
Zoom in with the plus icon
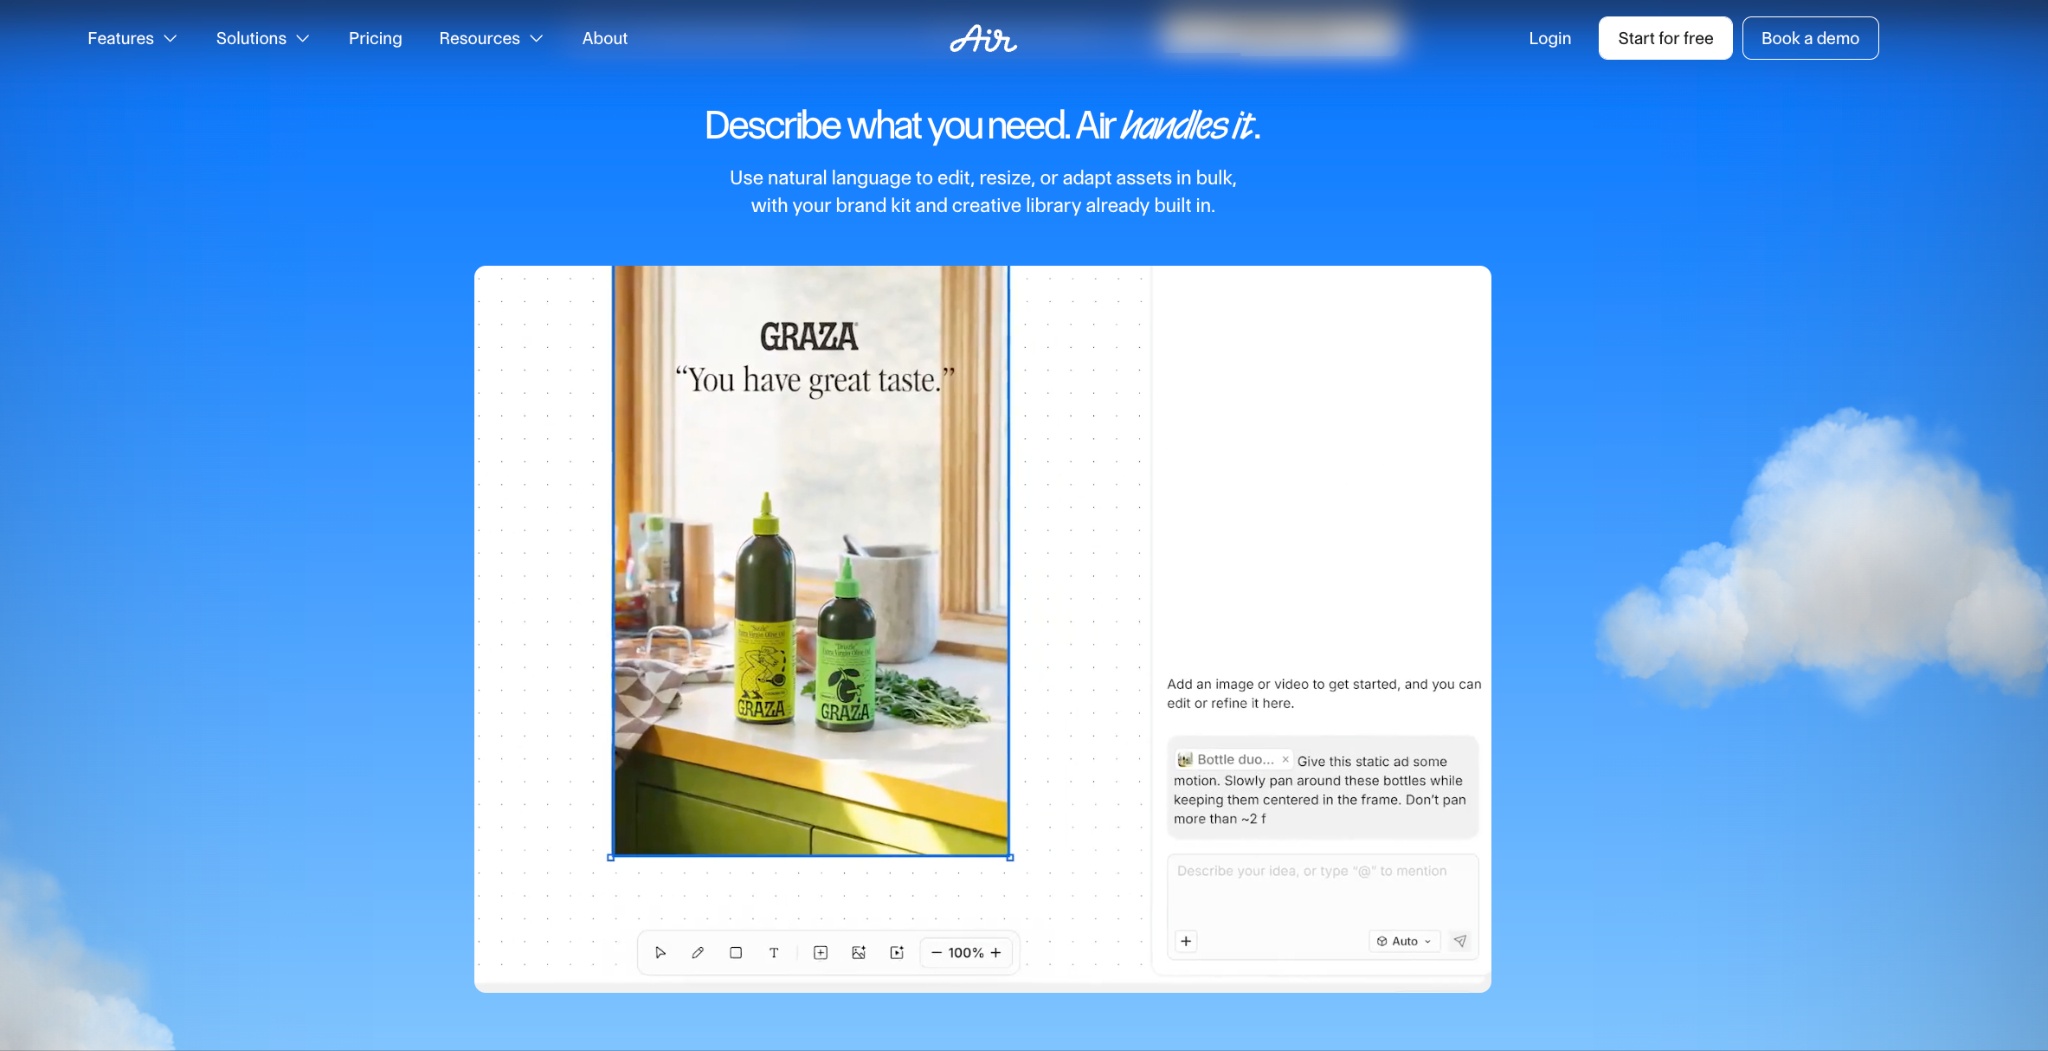point(996,953)
